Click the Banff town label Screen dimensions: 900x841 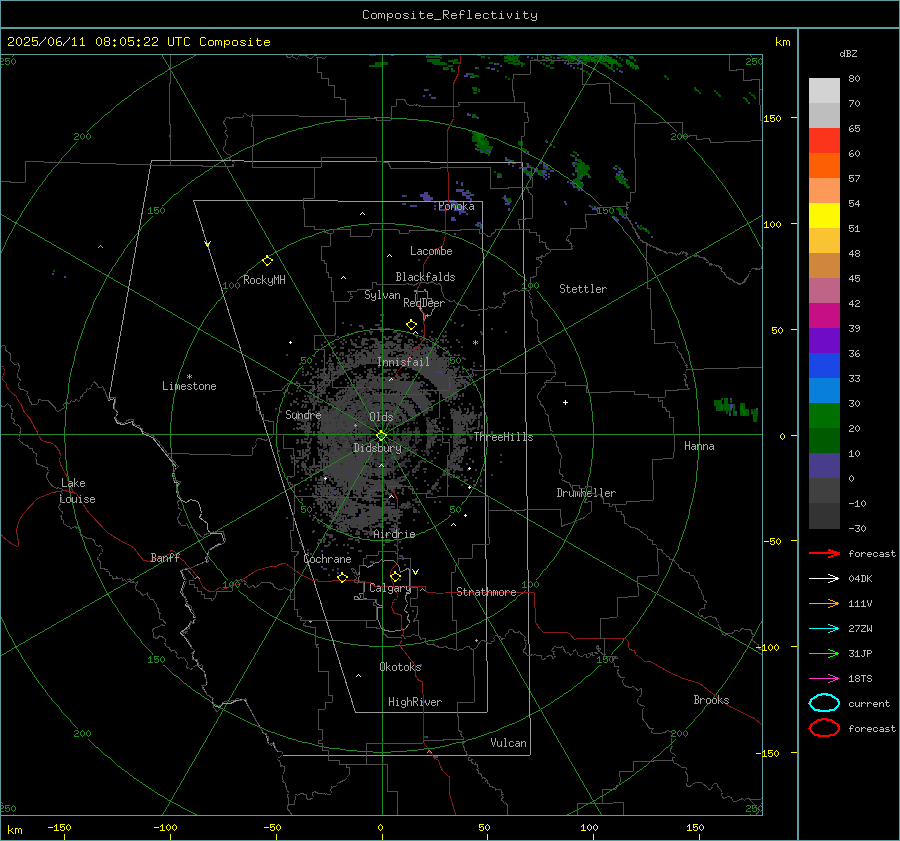[165, 557]
